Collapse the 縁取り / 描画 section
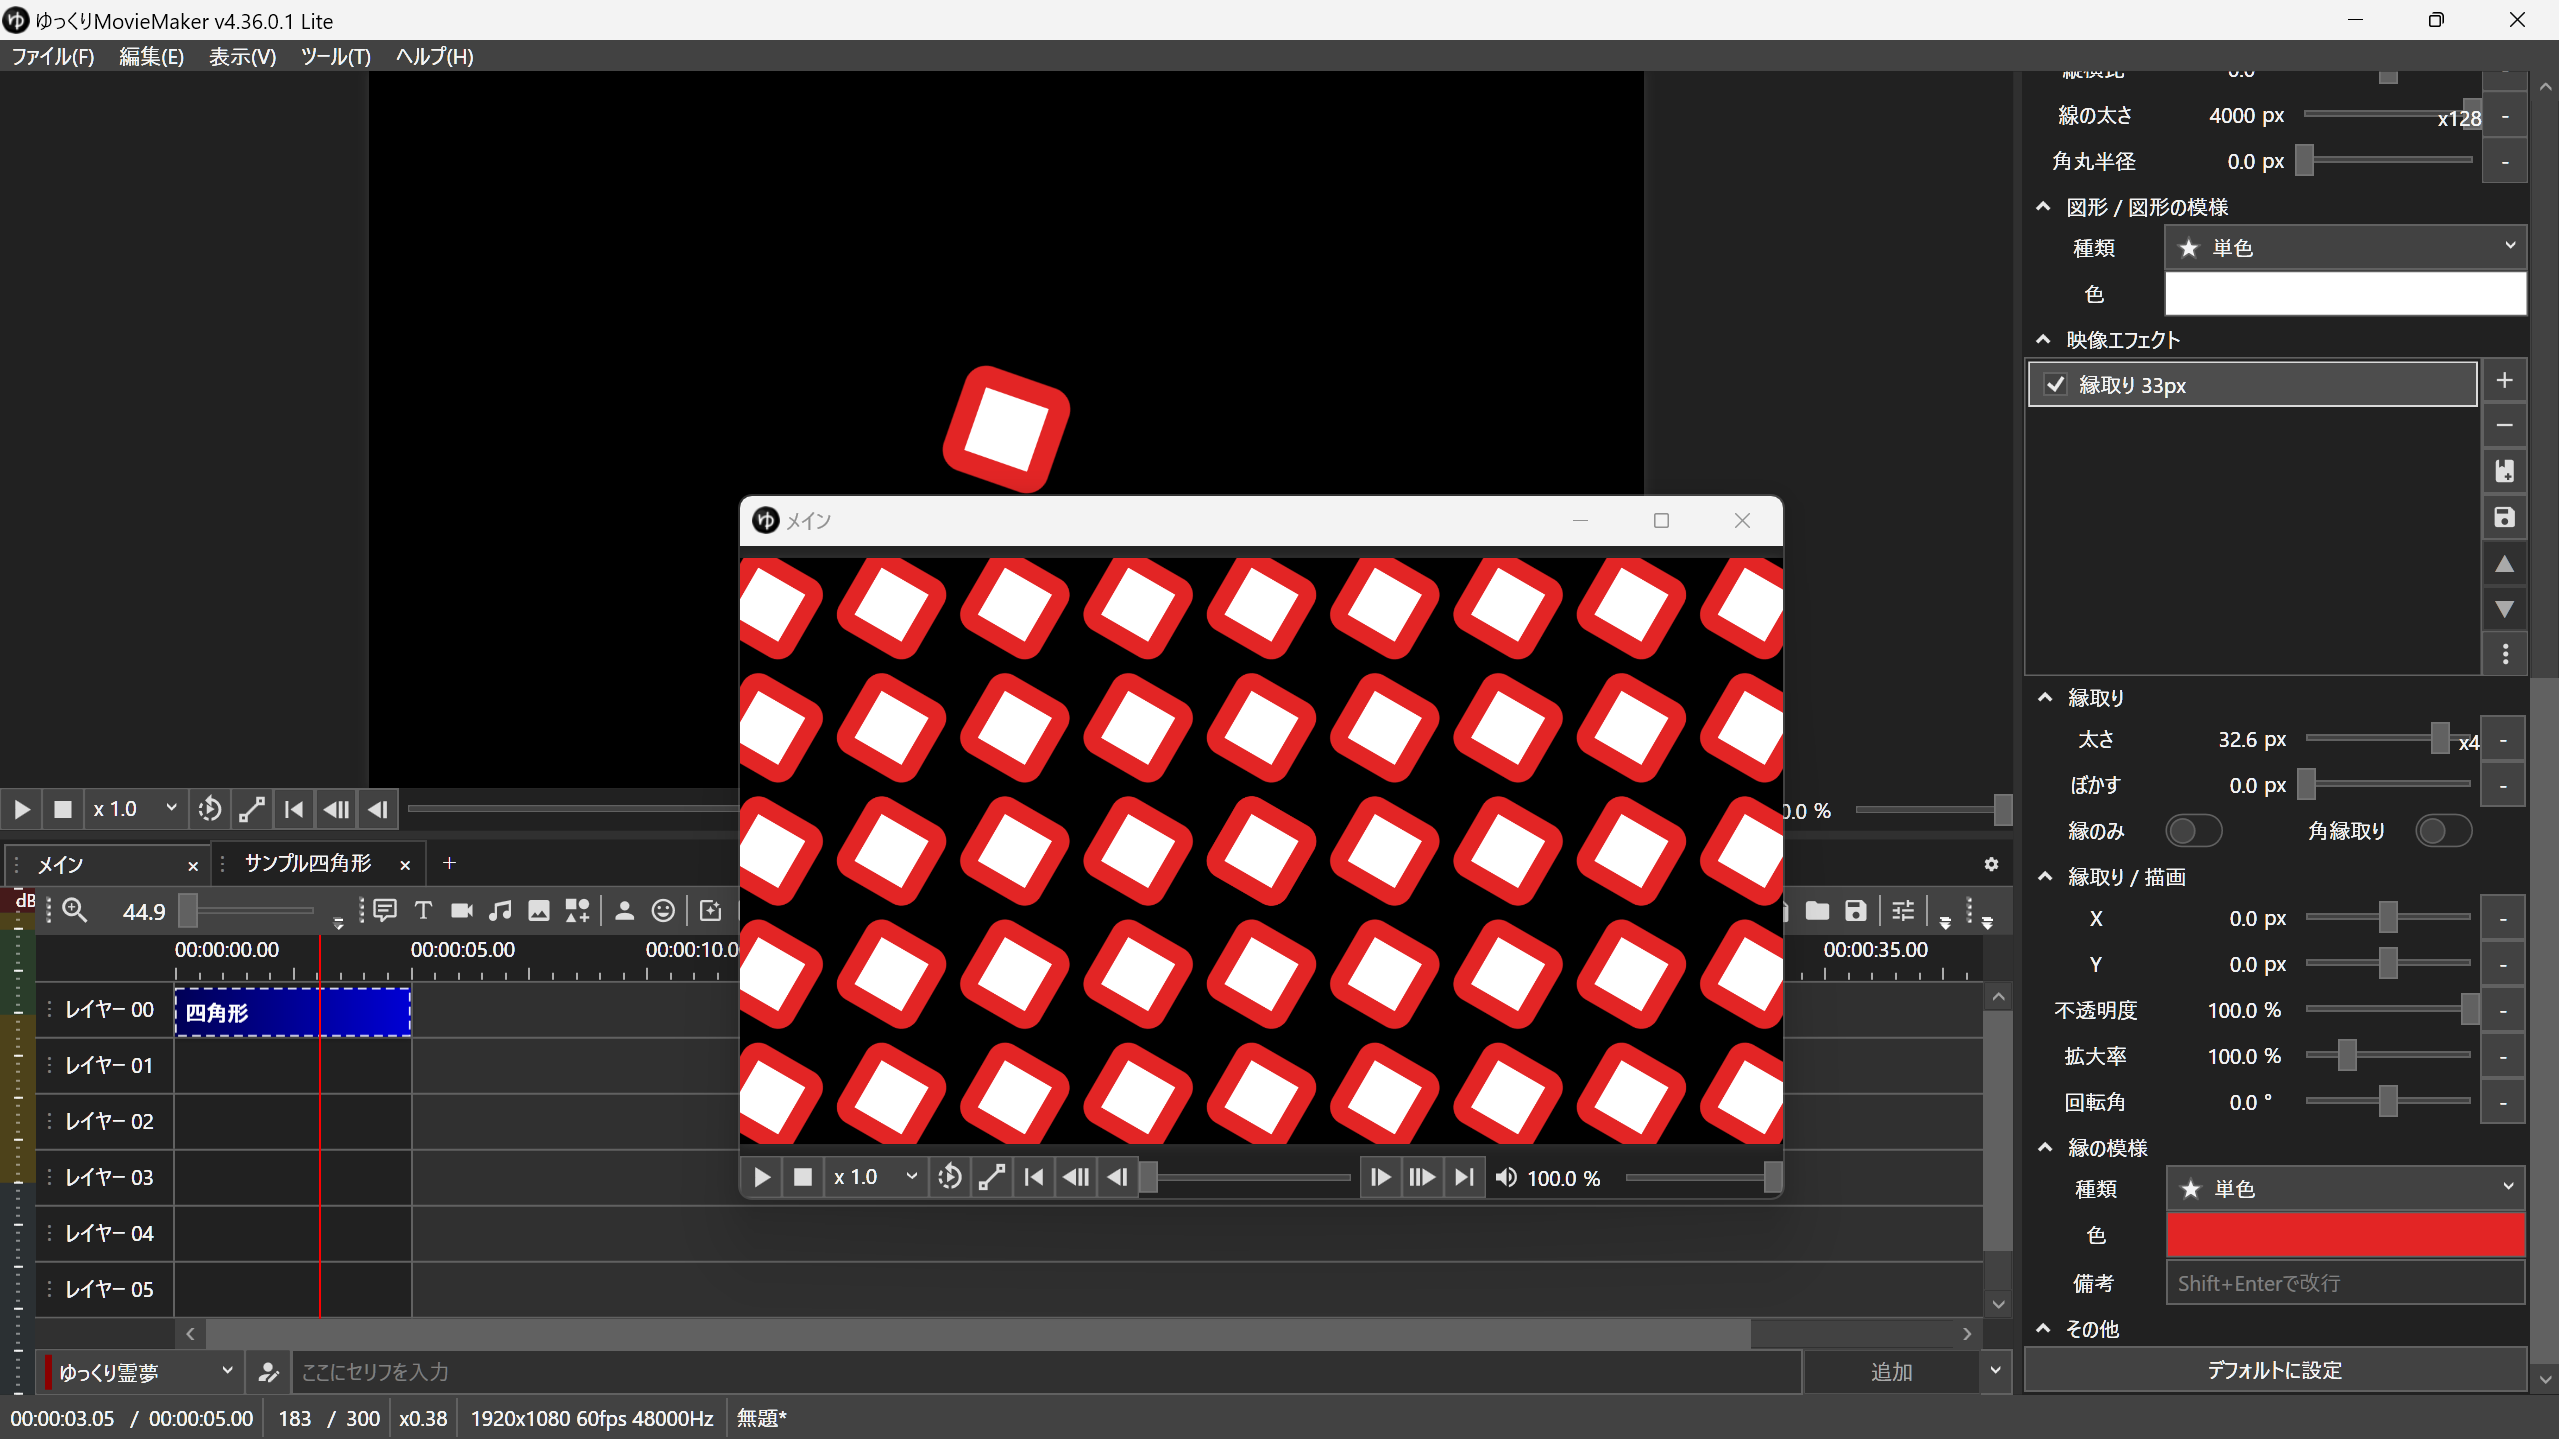2559x1439 pixels. coord(2046,877)
